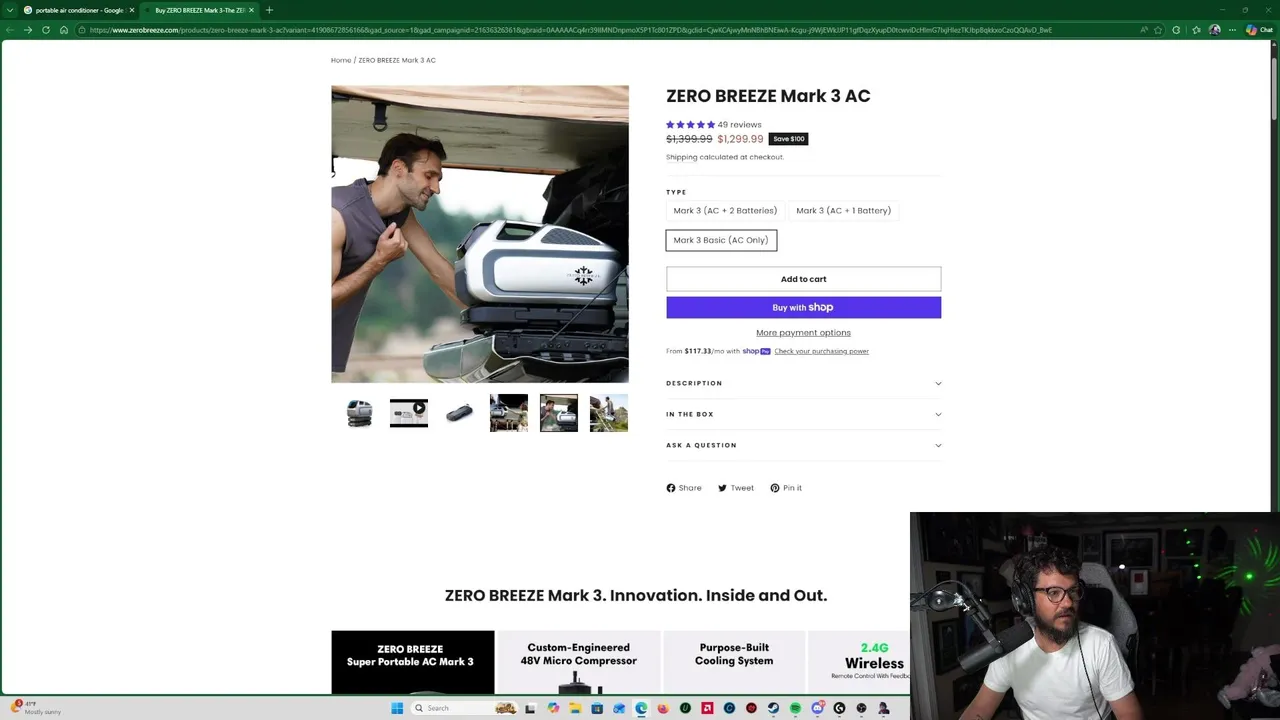Tweet this product
The width and height of the screenshot is (1280, 720).
point(736,488)
